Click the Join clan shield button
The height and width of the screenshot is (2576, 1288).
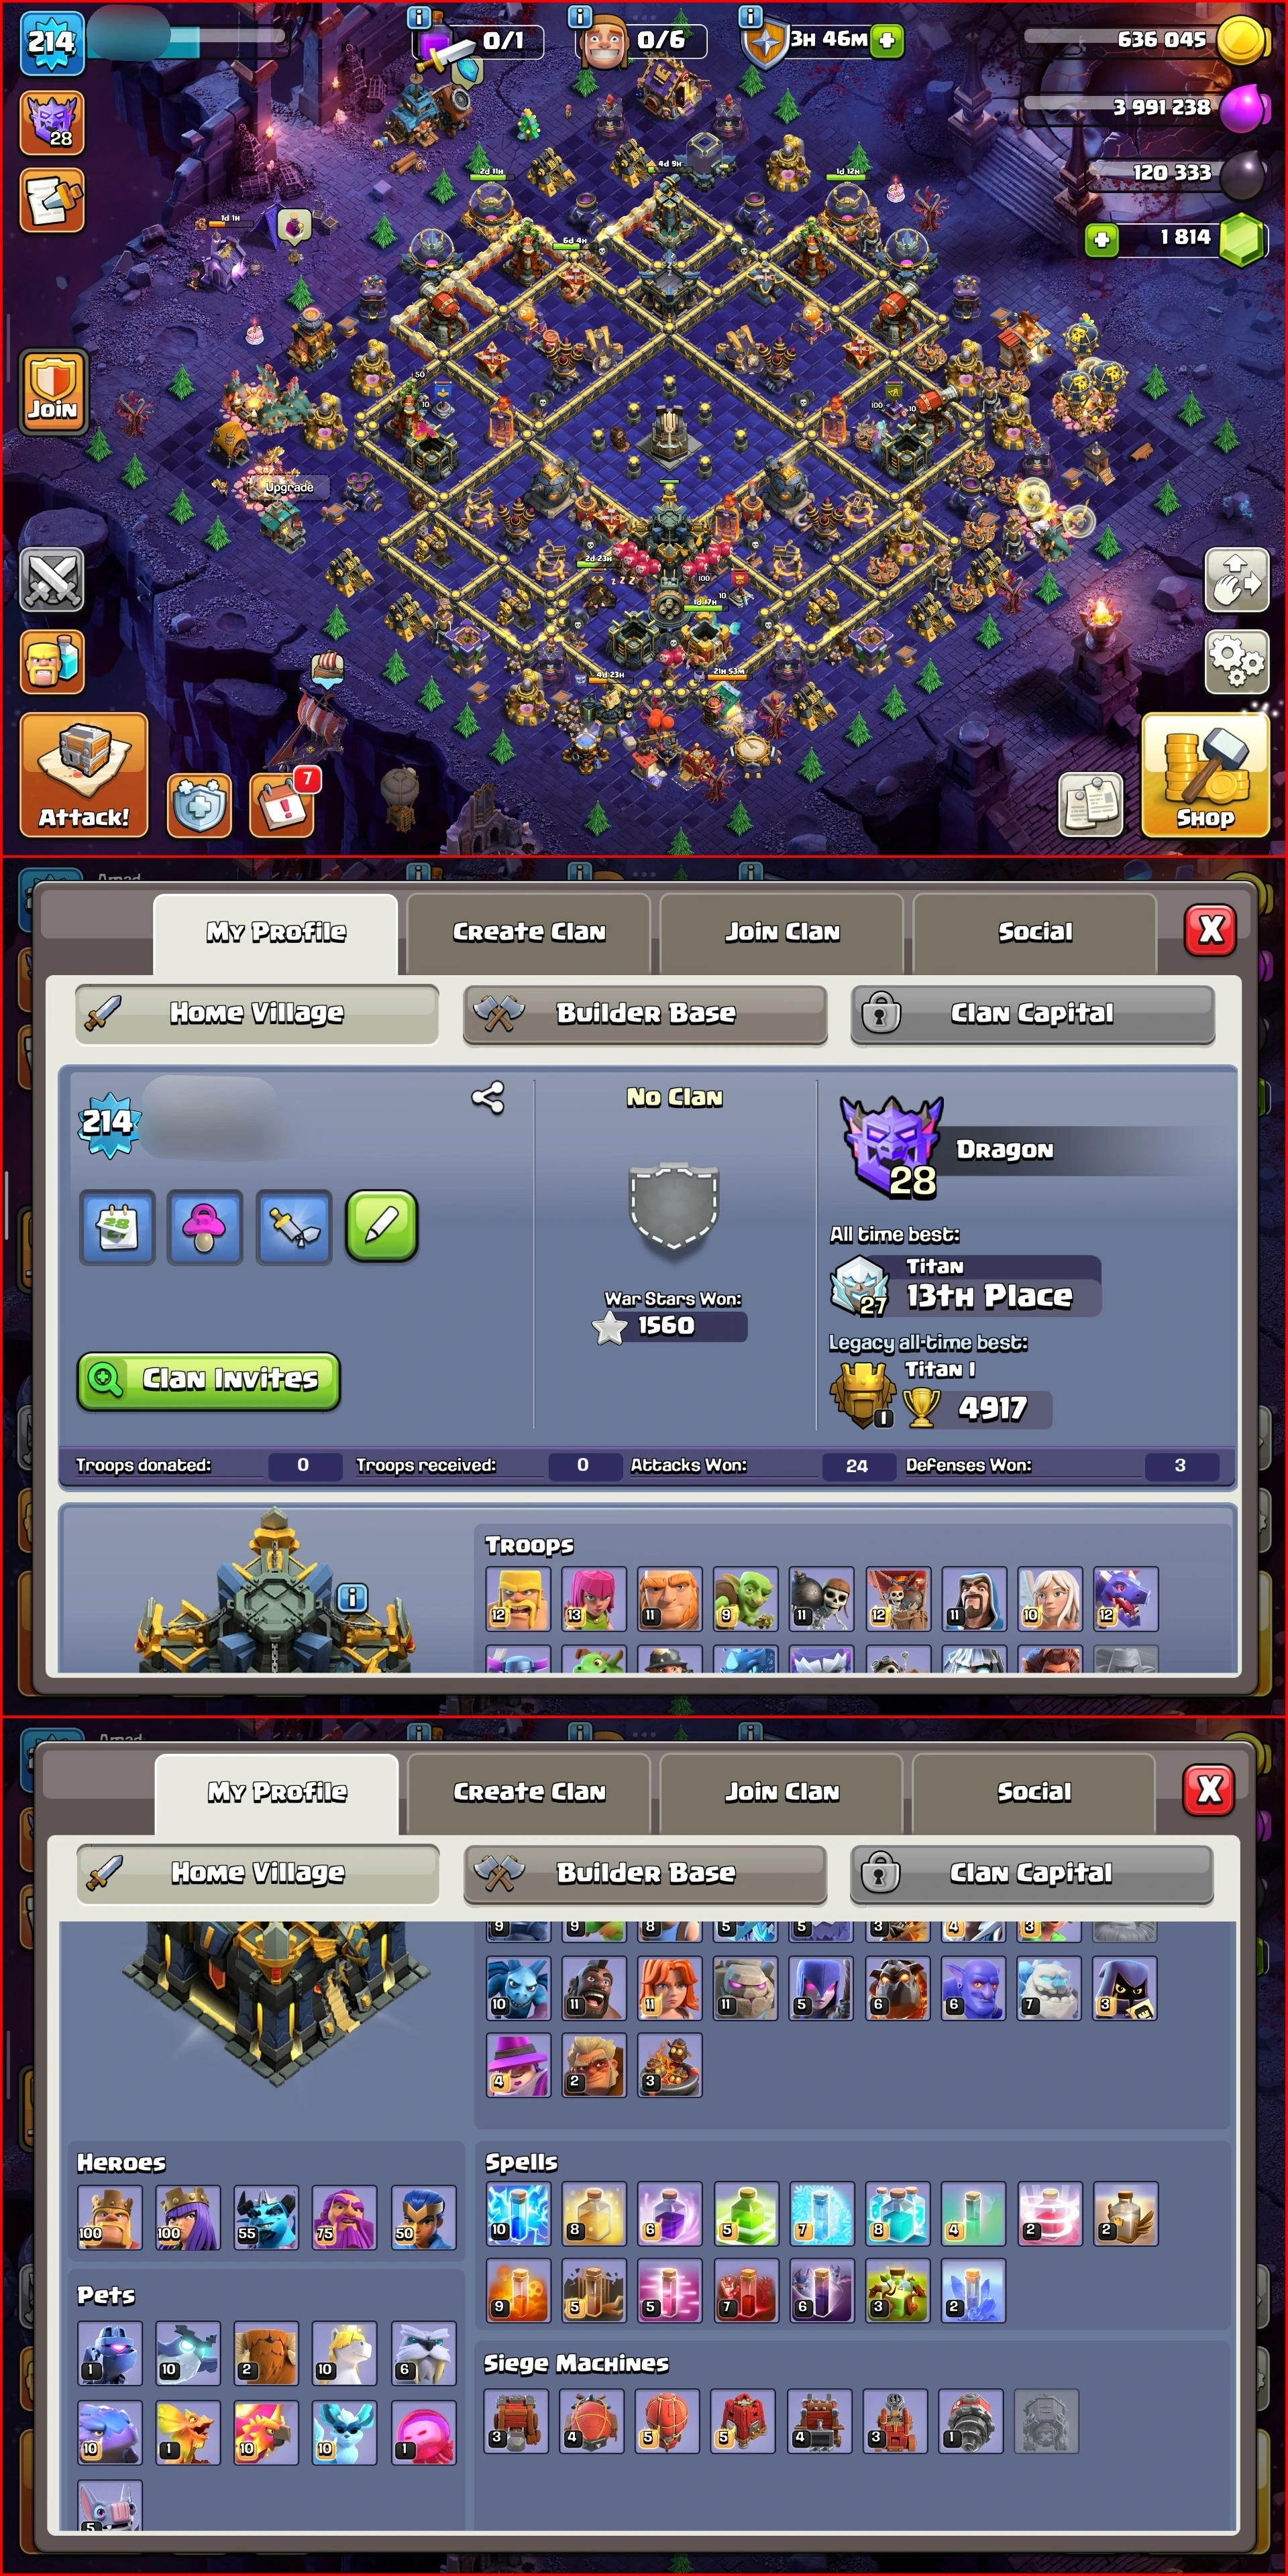[52, 391]
